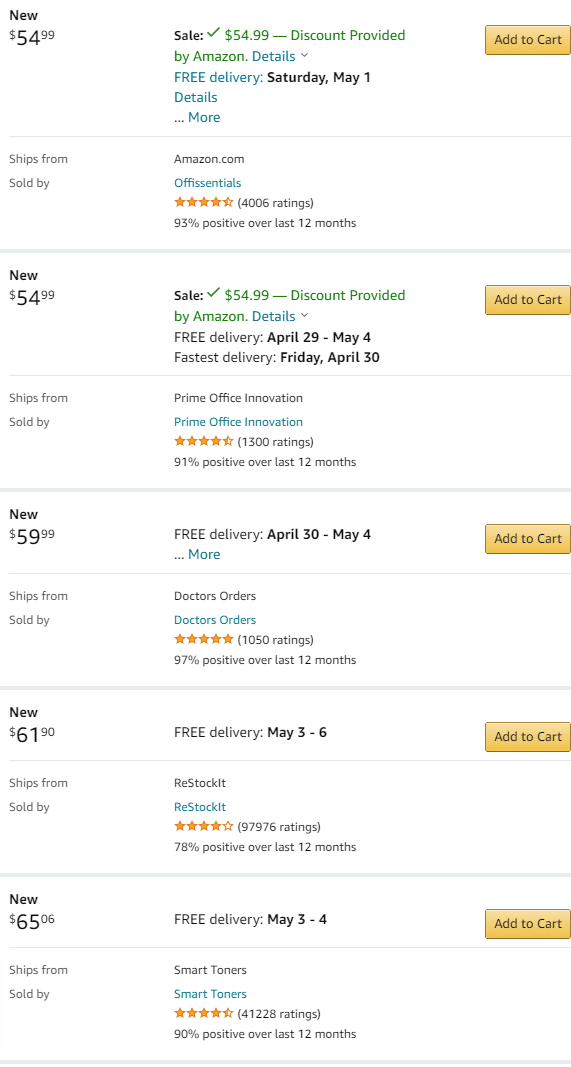Open the Prime Office Innovation seller link

click(x=238, y=422)
